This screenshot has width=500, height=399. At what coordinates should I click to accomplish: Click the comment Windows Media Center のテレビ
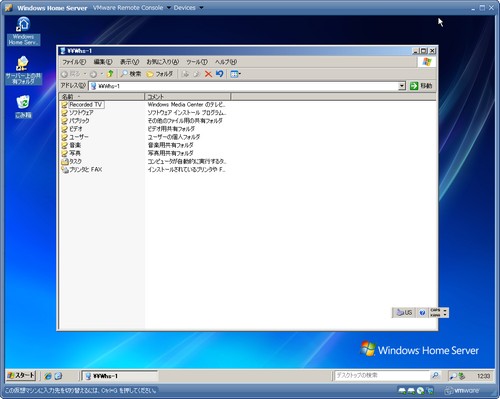pyautogui.click(x=186, y=104)
